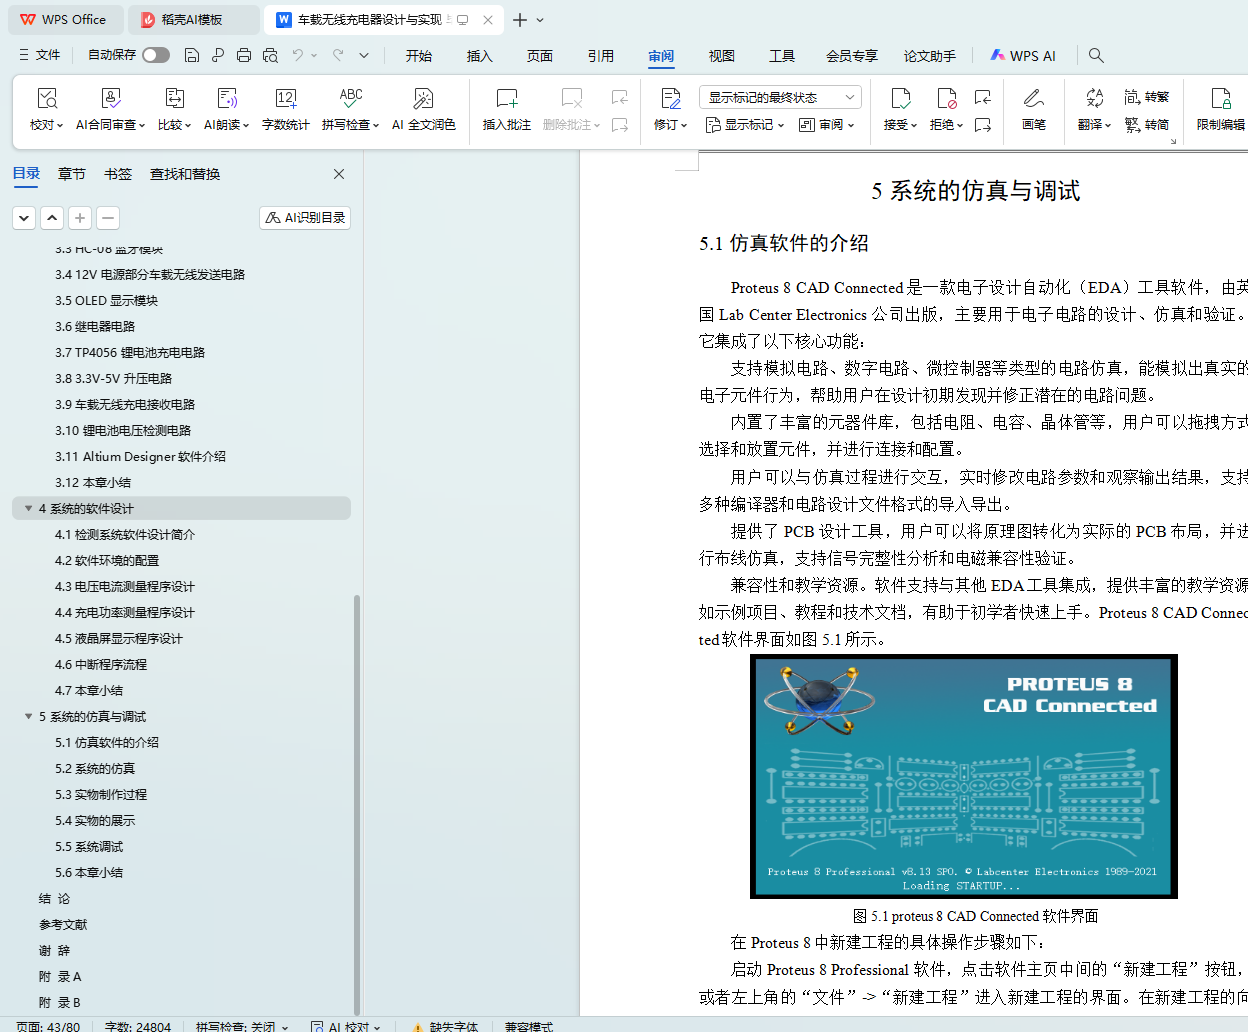Screen dimensions: 1248x1032
Task: Click the 字数统计 word count icon
Action: [285, 99]
